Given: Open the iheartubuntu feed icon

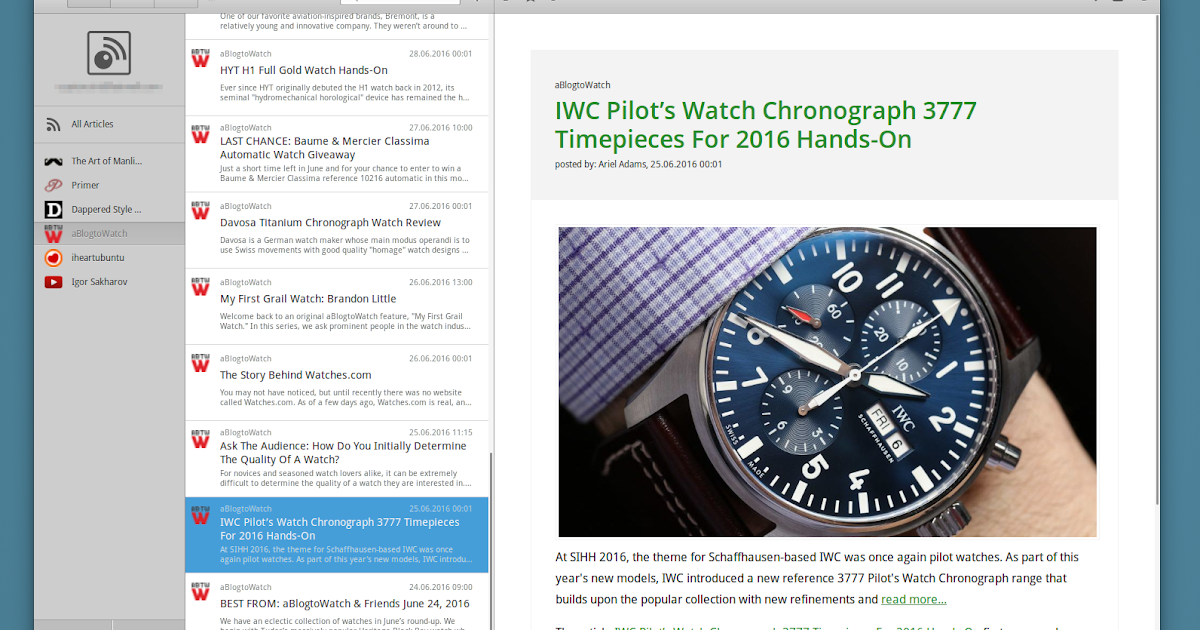Looking at the screenshot, I should pos(53,257).
